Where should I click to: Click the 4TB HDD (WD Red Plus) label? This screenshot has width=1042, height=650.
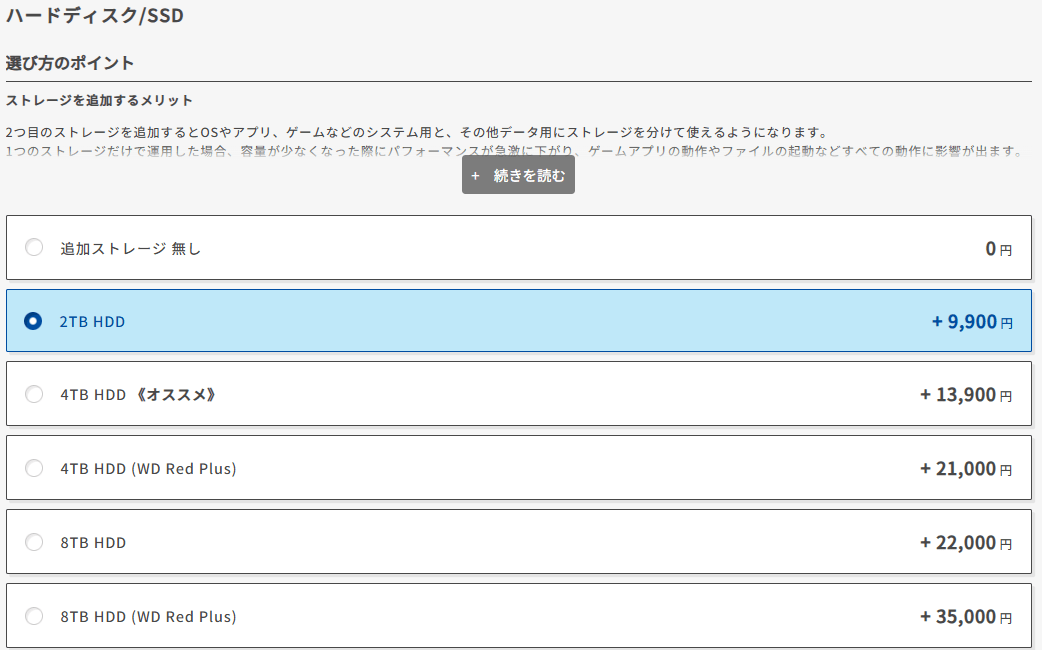[x=148, y=468]
